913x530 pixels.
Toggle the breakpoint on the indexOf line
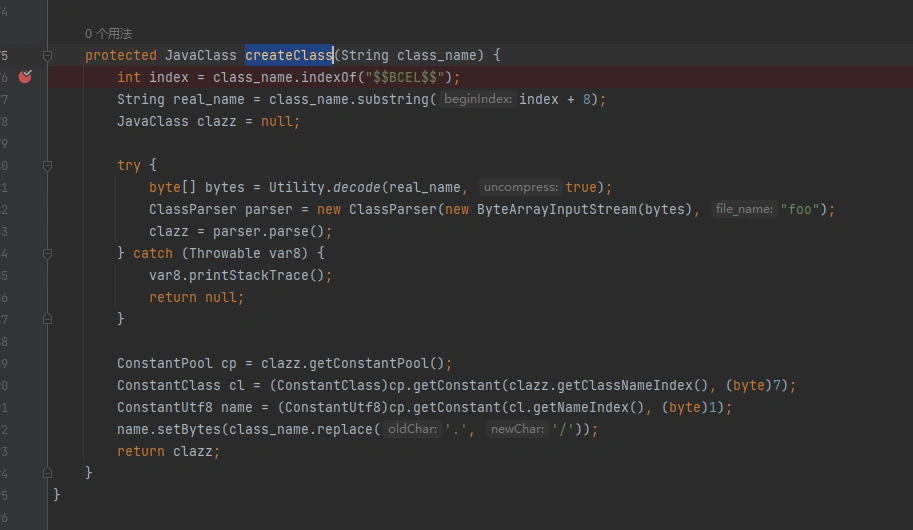26,77
